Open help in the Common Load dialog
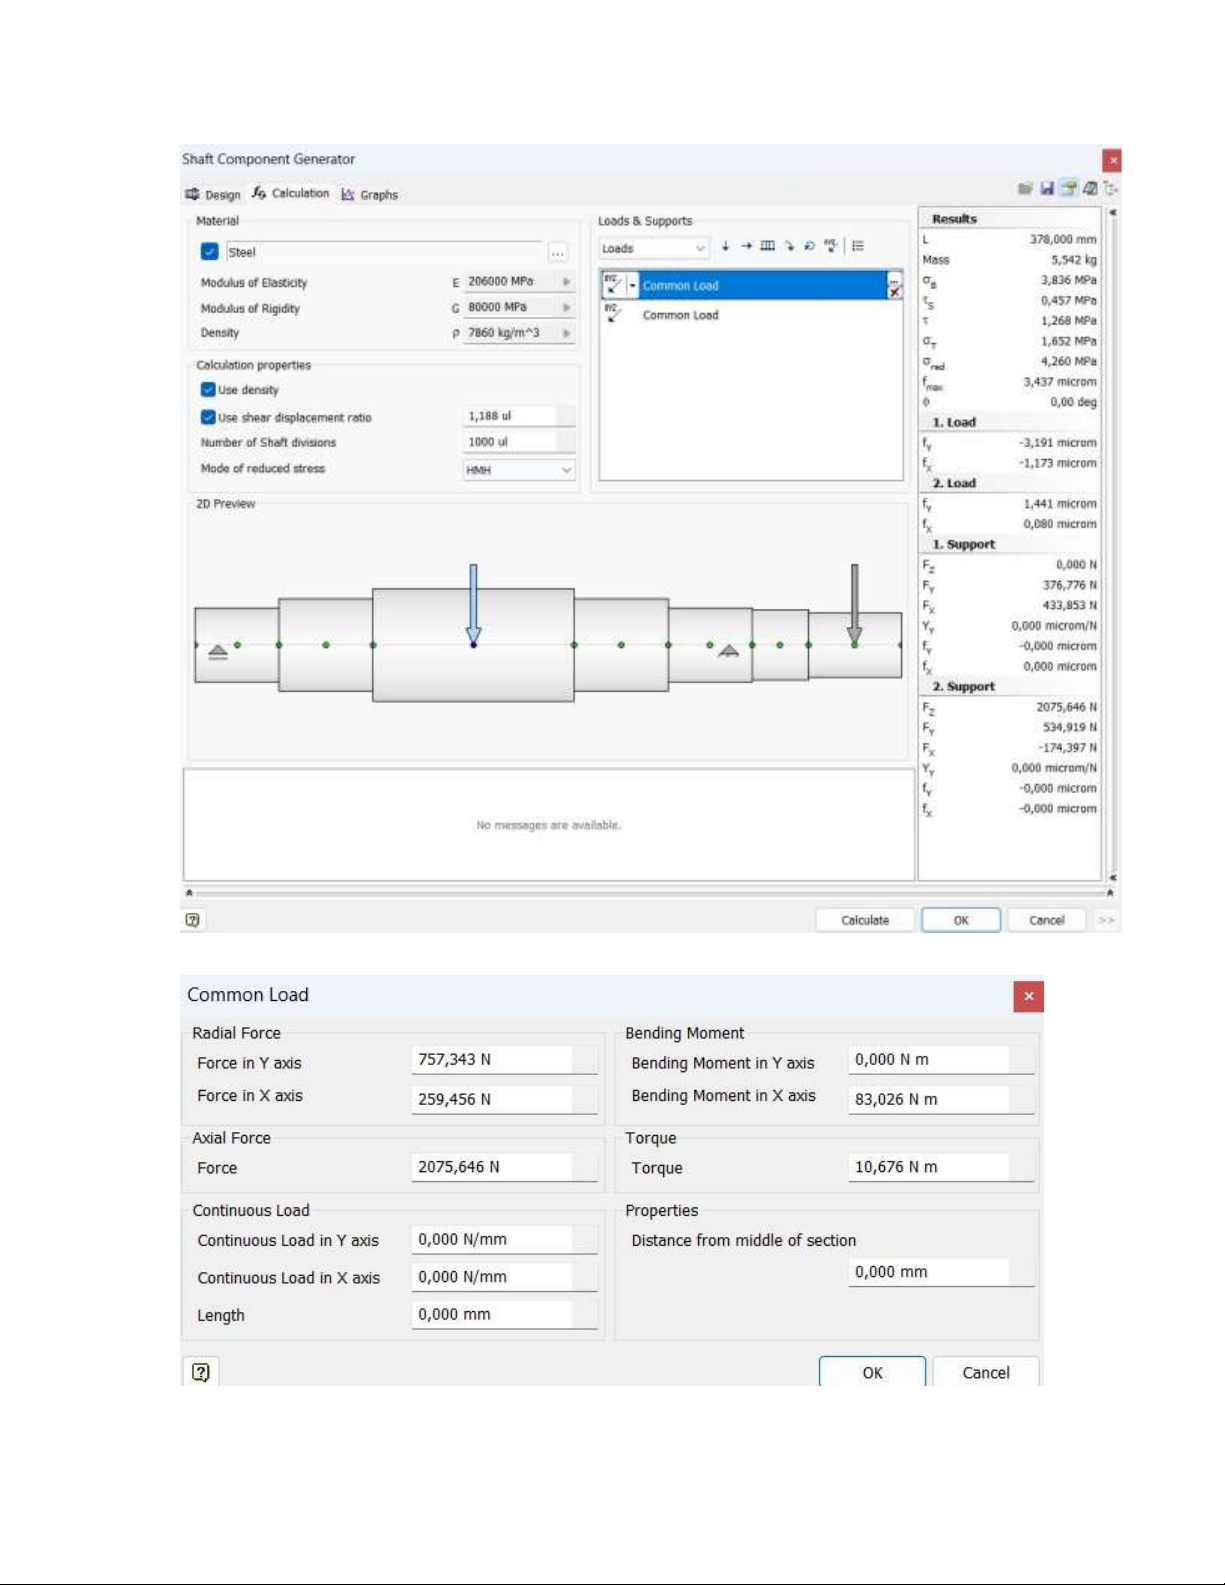This screenshot has height=1585, width=1225. click(x=201, y=1372)
